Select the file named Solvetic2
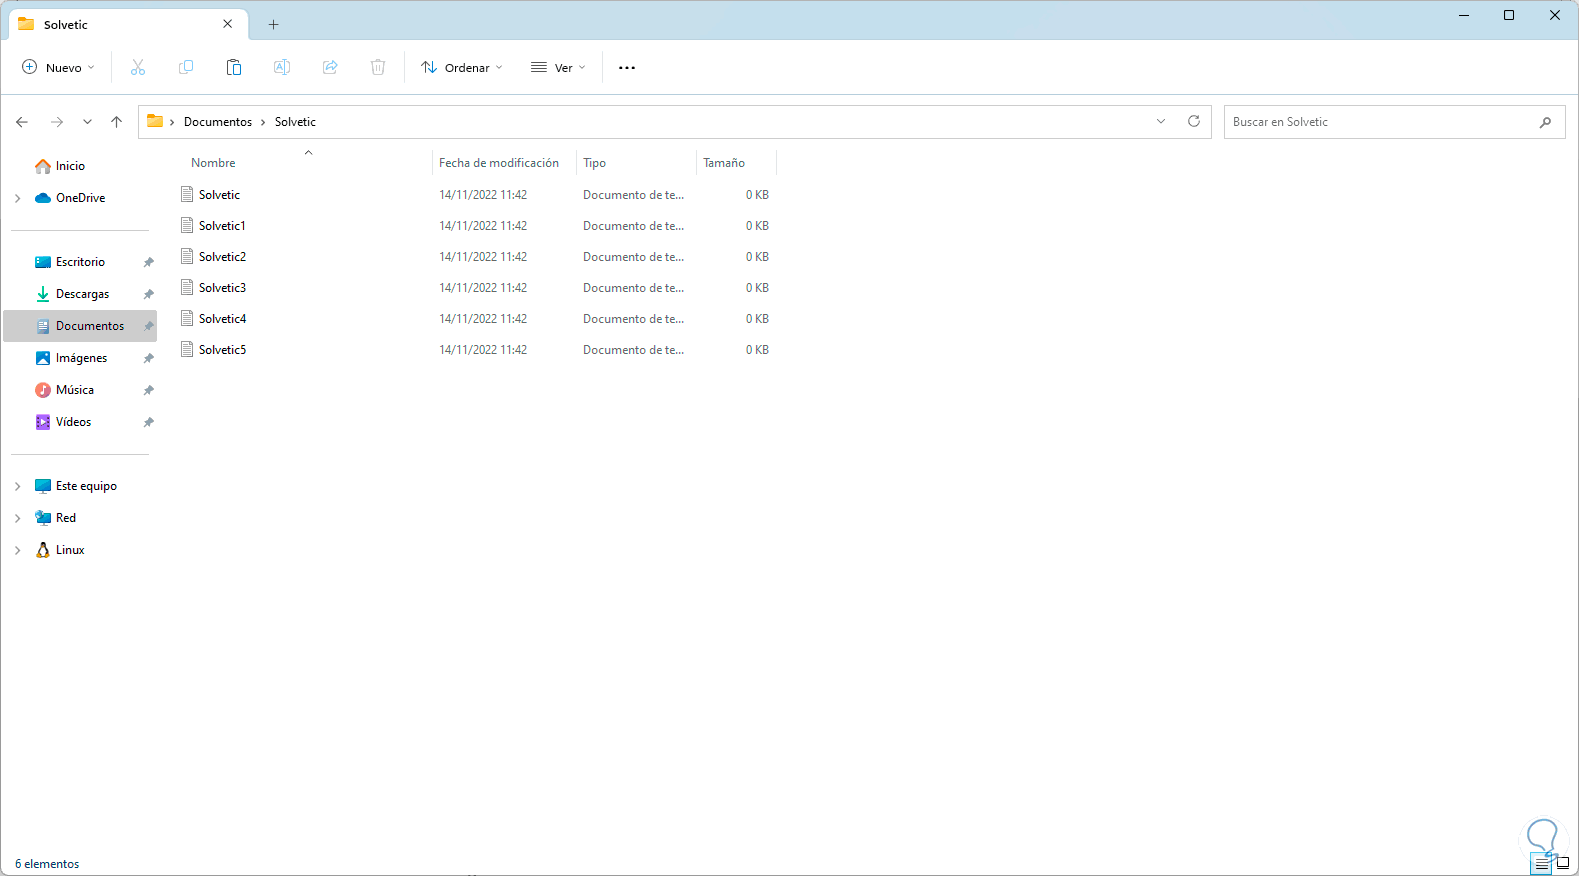Viewport: 1579px width, 876px height. [222, 257]
